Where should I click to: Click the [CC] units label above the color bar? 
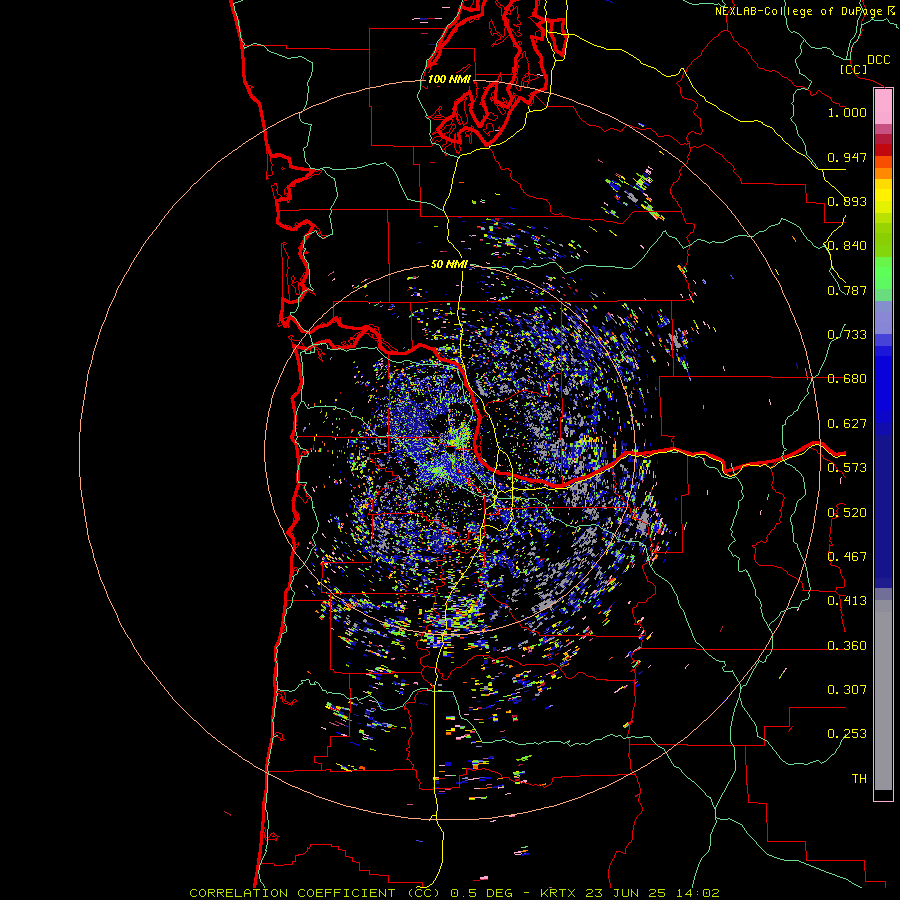click(853, 69)
